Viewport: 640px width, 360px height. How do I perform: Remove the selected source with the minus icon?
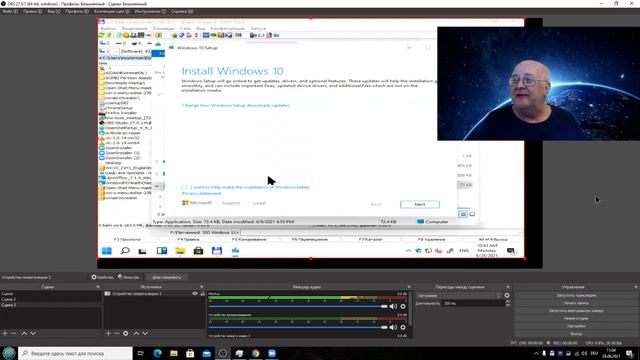point(117,333)
